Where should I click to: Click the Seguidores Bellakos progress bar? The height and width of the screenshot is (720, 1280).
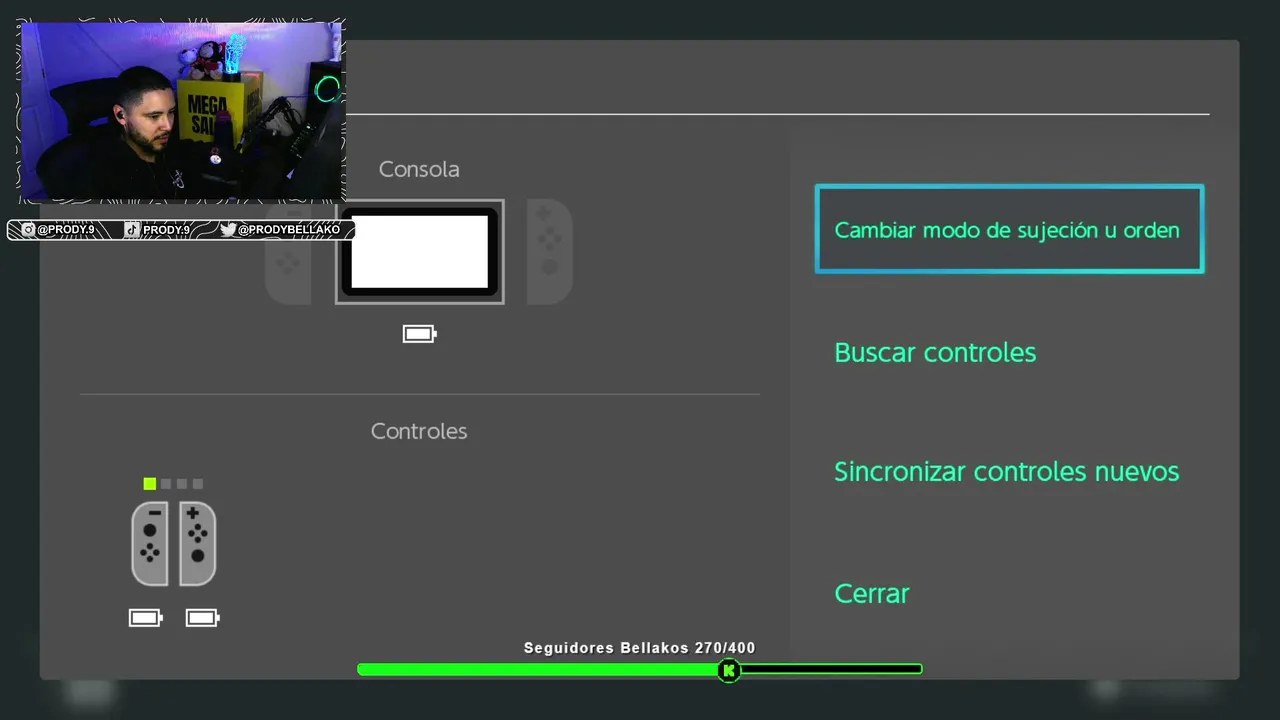(x=640, y=669)
